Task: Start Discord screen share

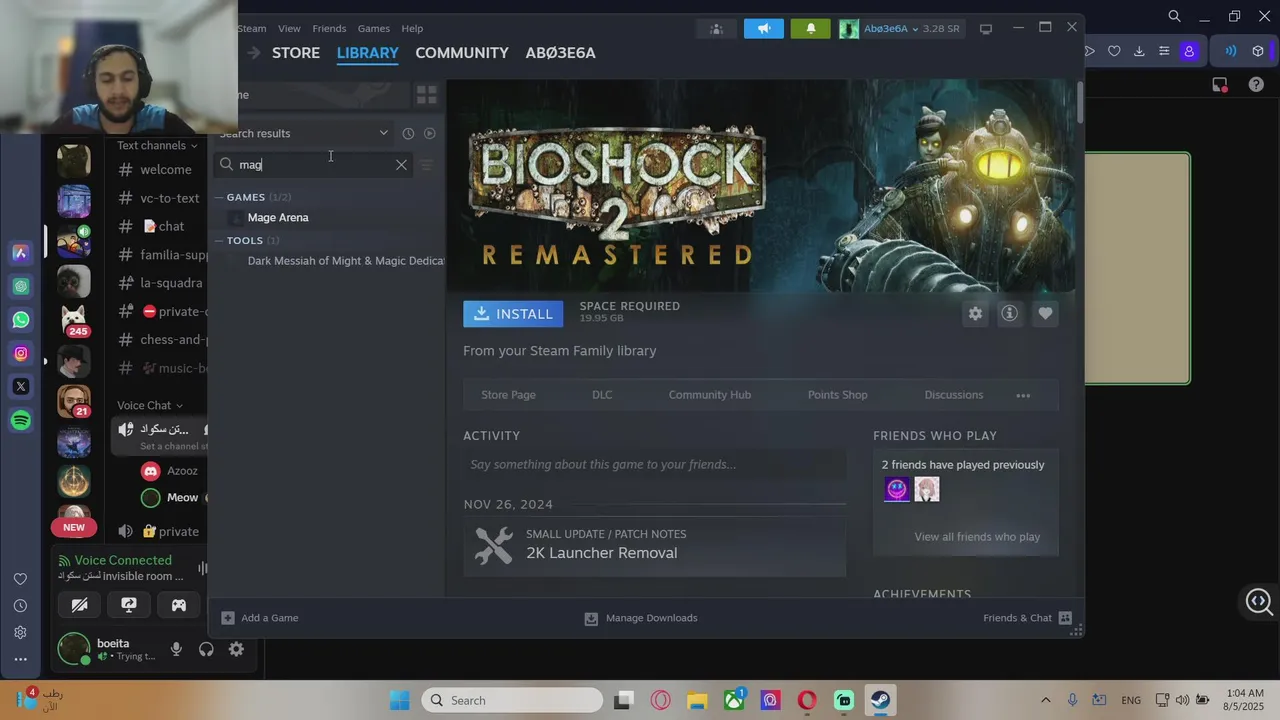Action: click(129, 605)
